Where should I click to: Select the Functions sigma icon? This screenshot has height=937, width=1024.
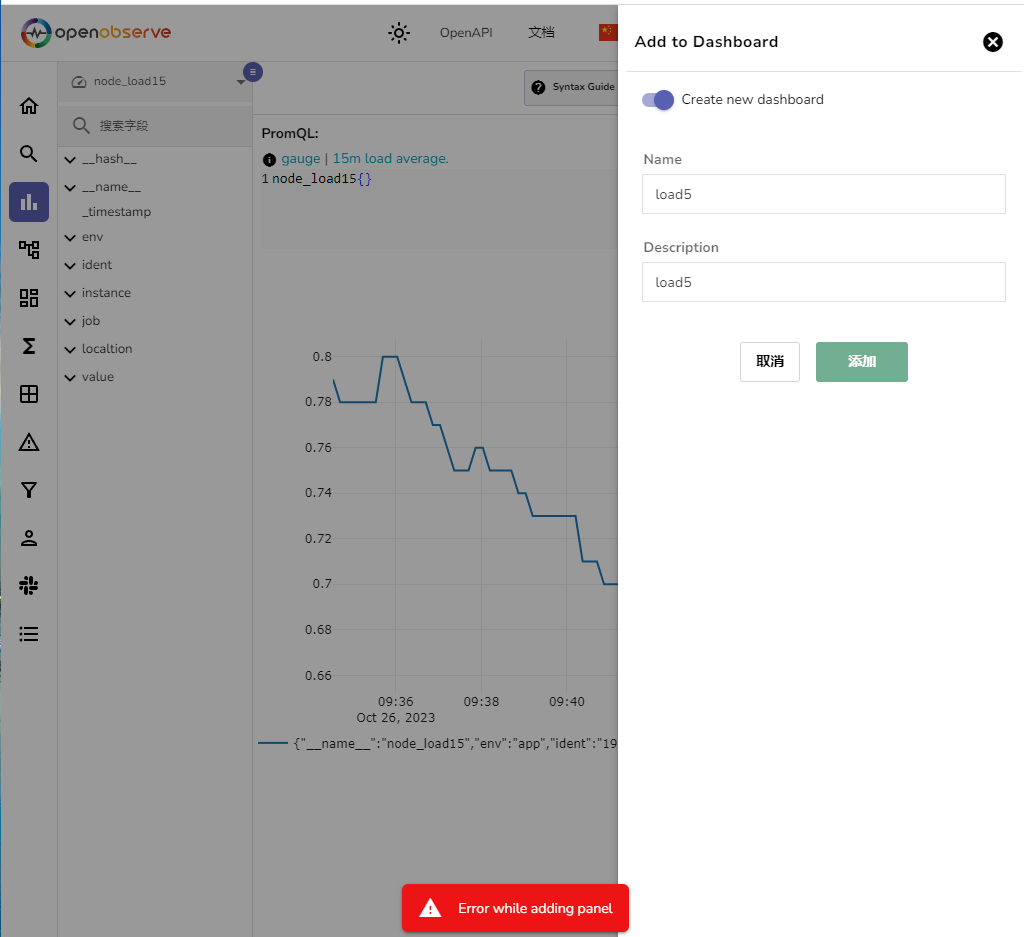tap(28, 346)
